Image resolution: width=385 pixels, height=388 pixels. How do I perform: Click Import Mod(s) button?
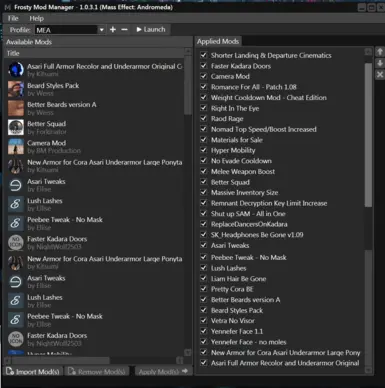click(x=33, y=371)
